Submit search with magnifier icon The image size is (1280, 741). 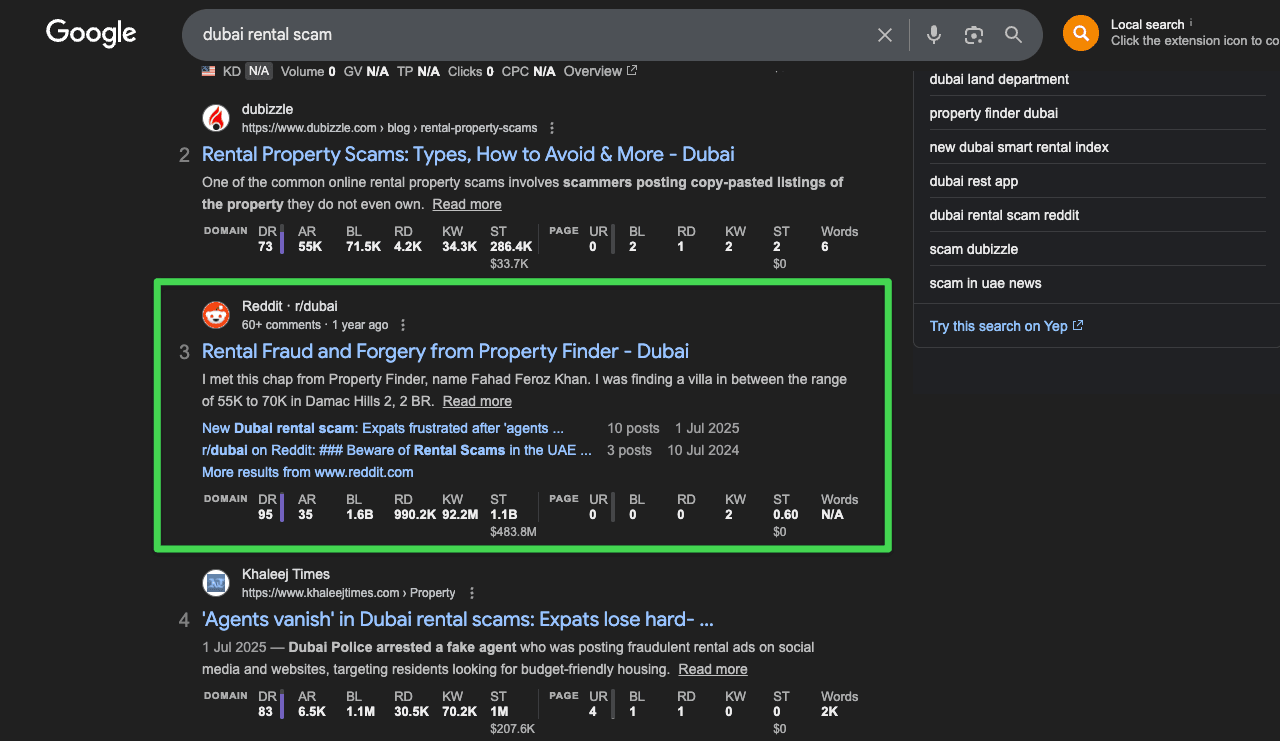[x=1013, y=35]
